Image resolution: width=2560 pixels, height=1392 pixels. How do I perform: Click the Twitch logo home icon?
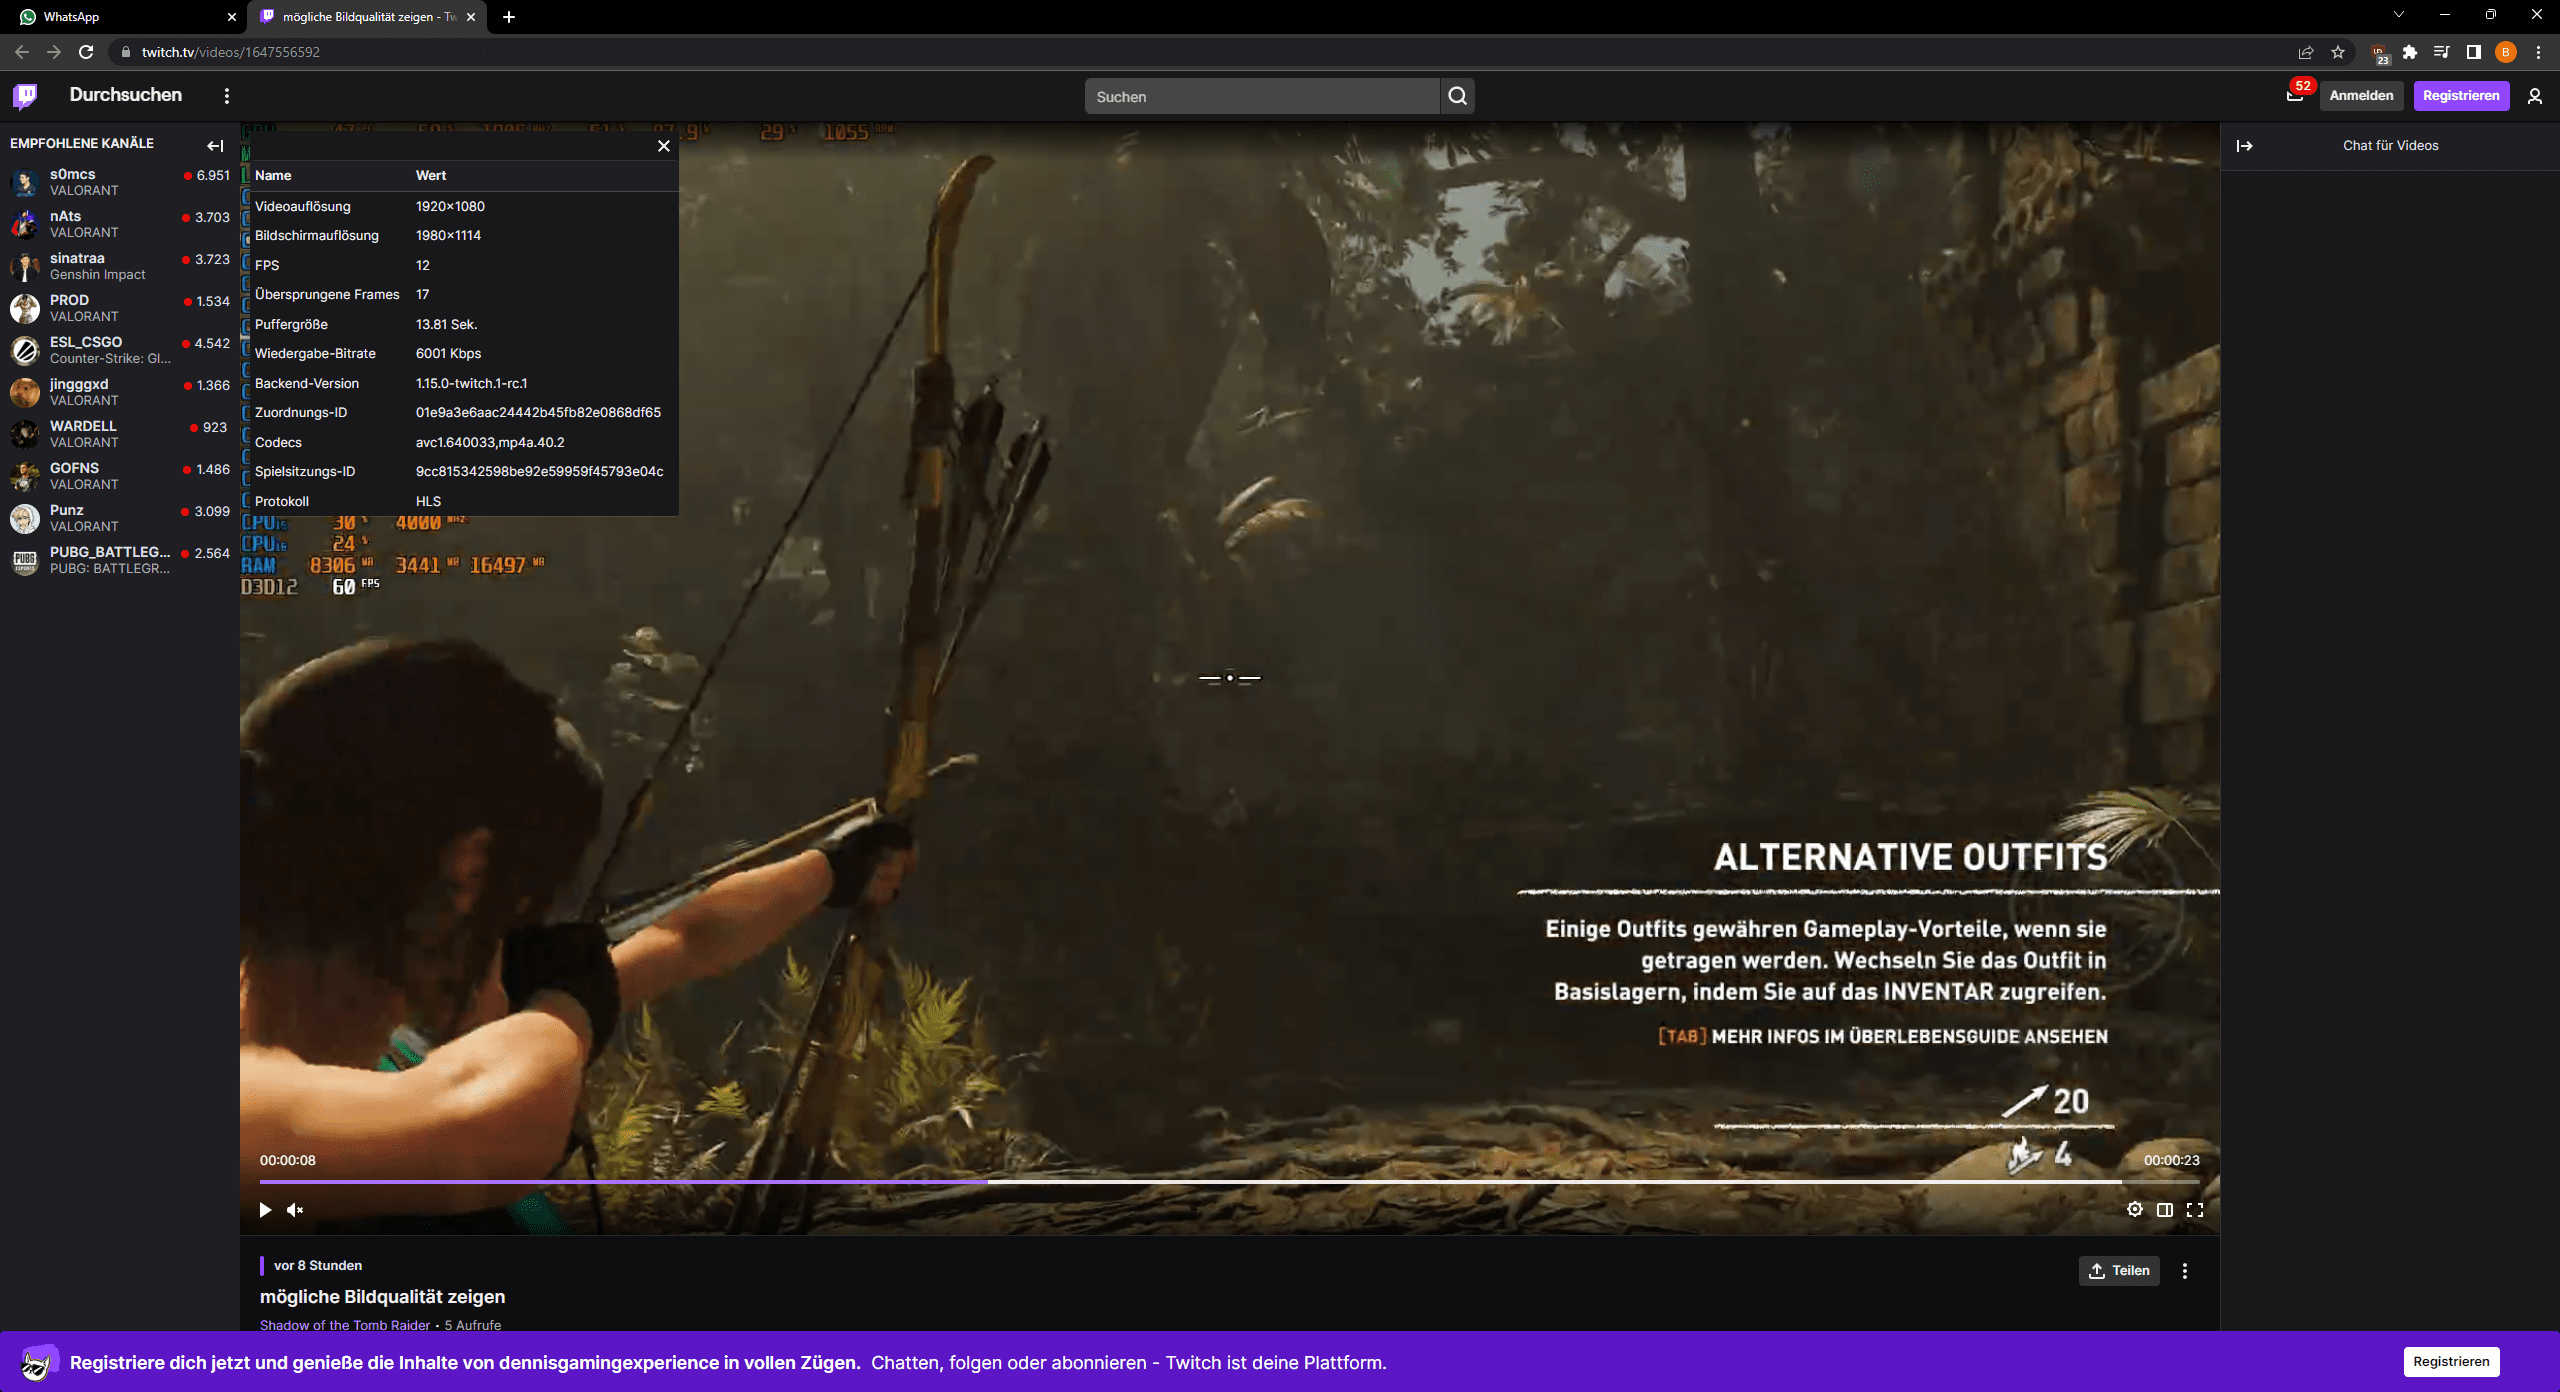pyautogui.click(x=25, y=95)
